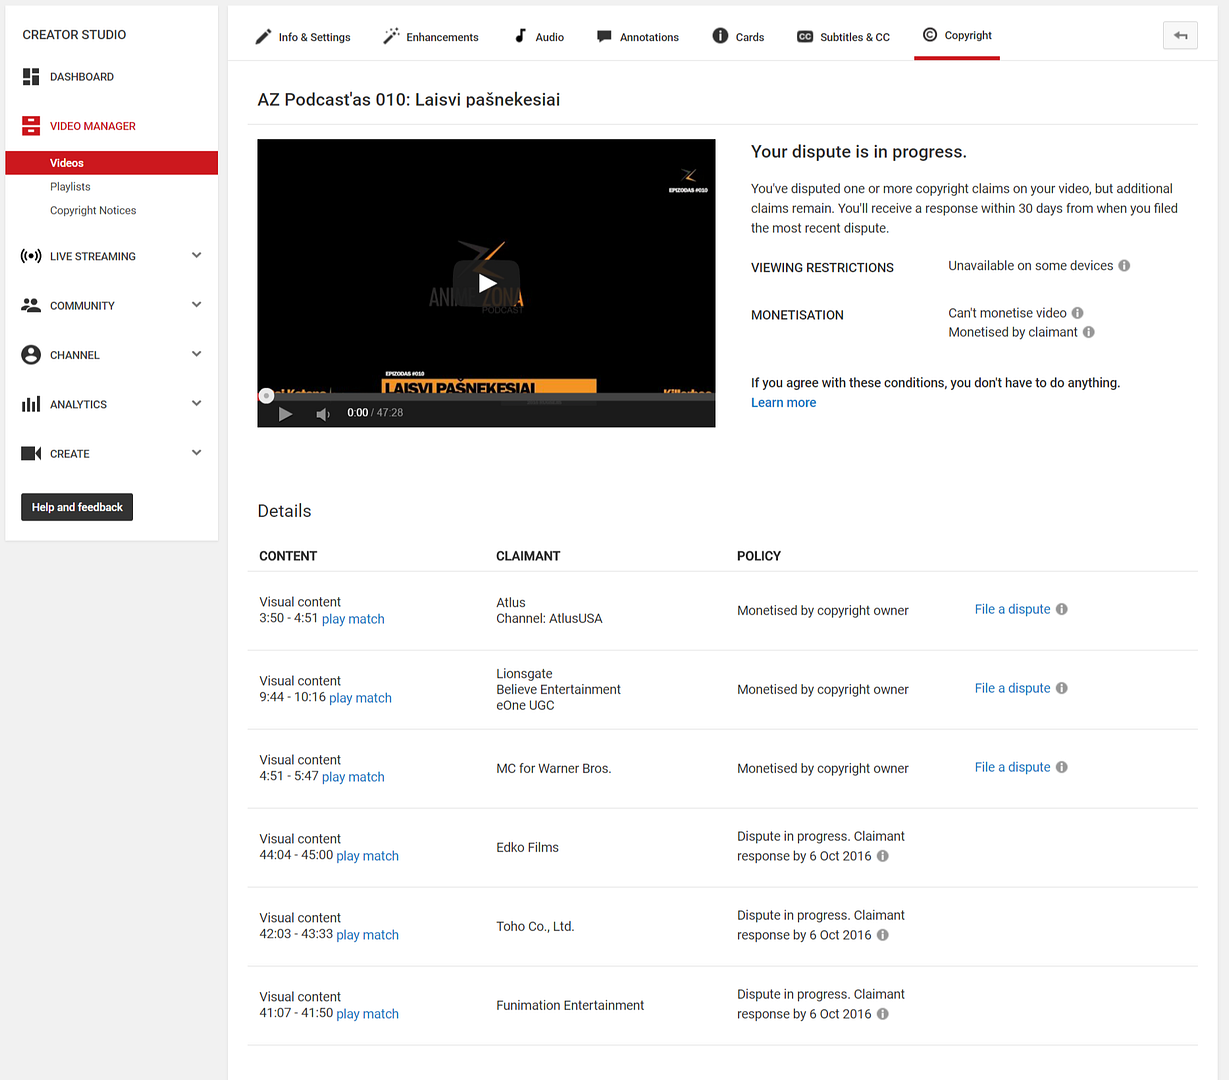Click the small play button in player bar
The height and width of the screenshot is (1080, 1229).
pyautogui.click(x=285, y=414)
